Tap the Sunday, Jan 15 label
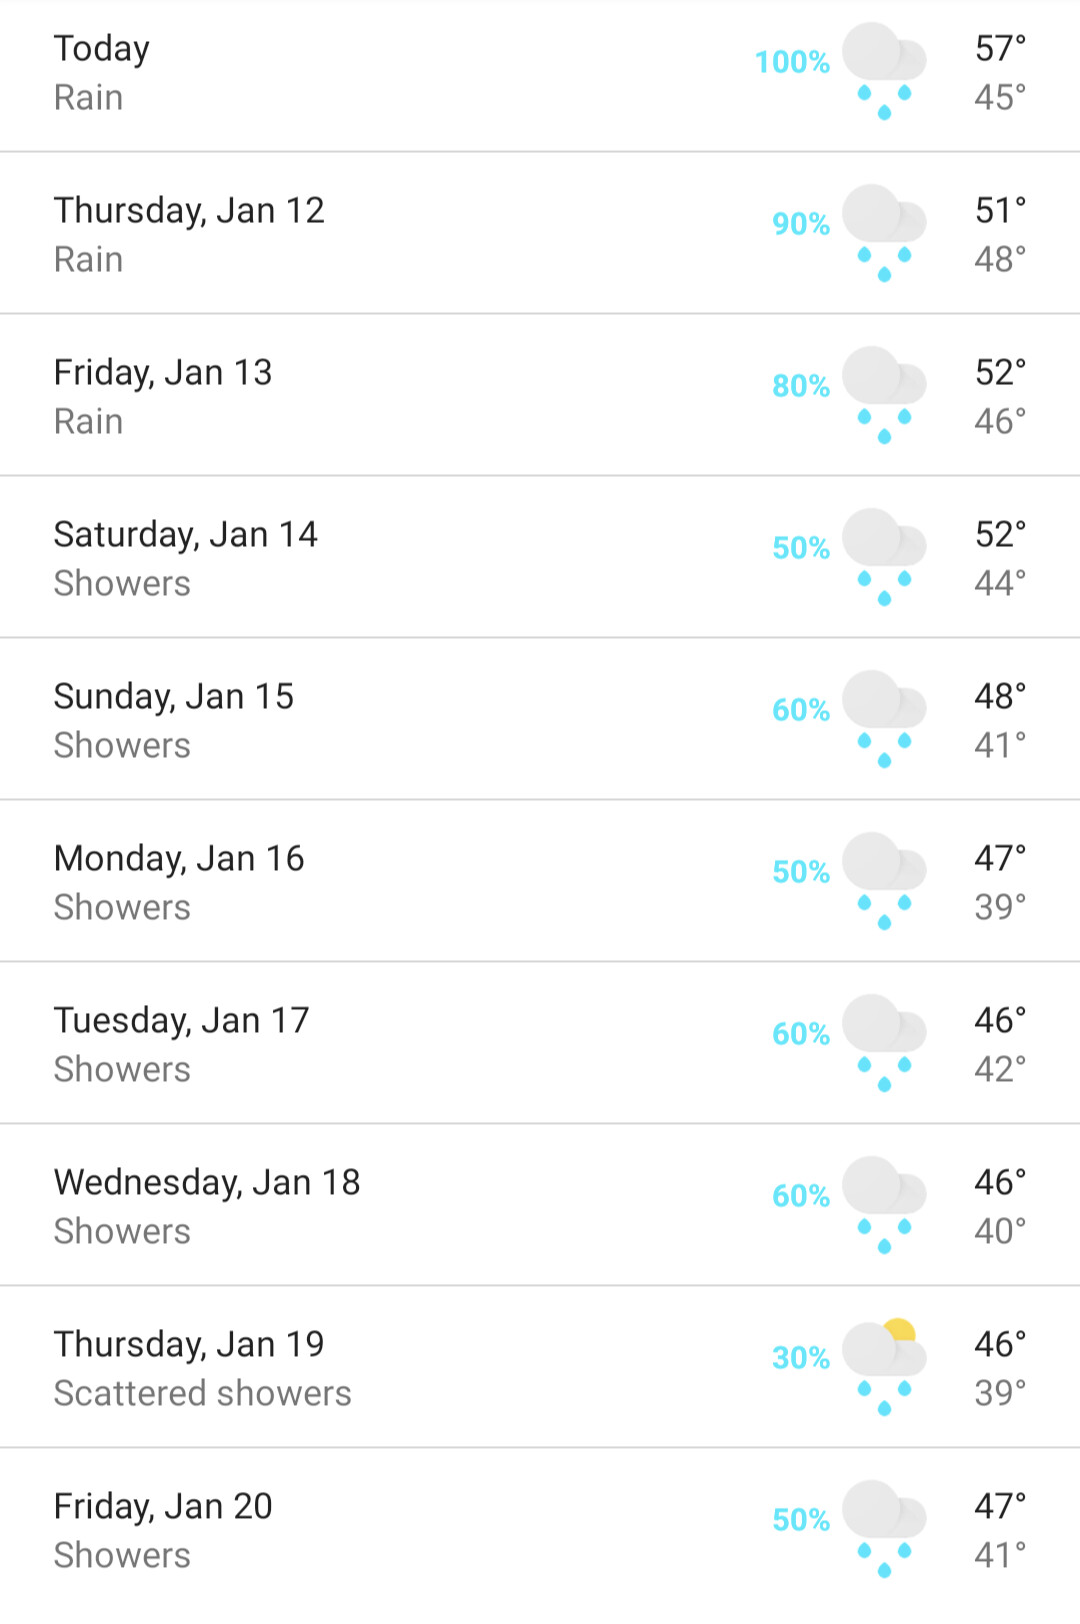The height and width of the screenshot is (1624, 1080). 174,697
